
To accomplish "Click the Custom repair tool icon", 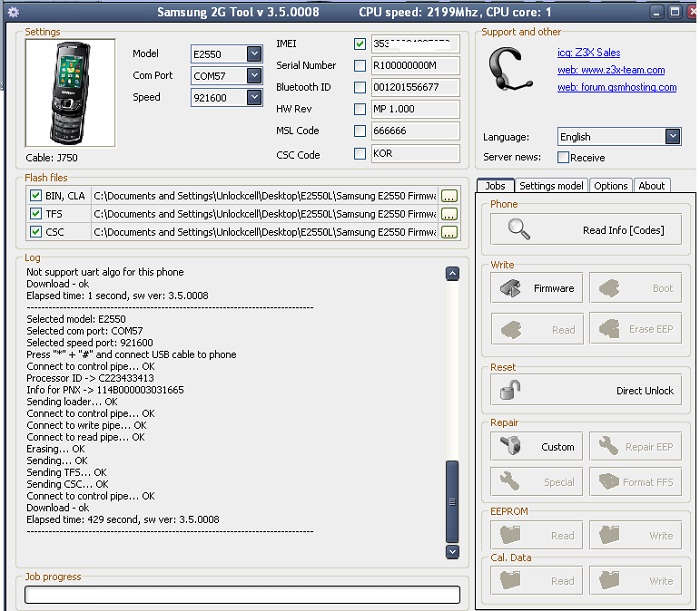I will coord(510,446).
